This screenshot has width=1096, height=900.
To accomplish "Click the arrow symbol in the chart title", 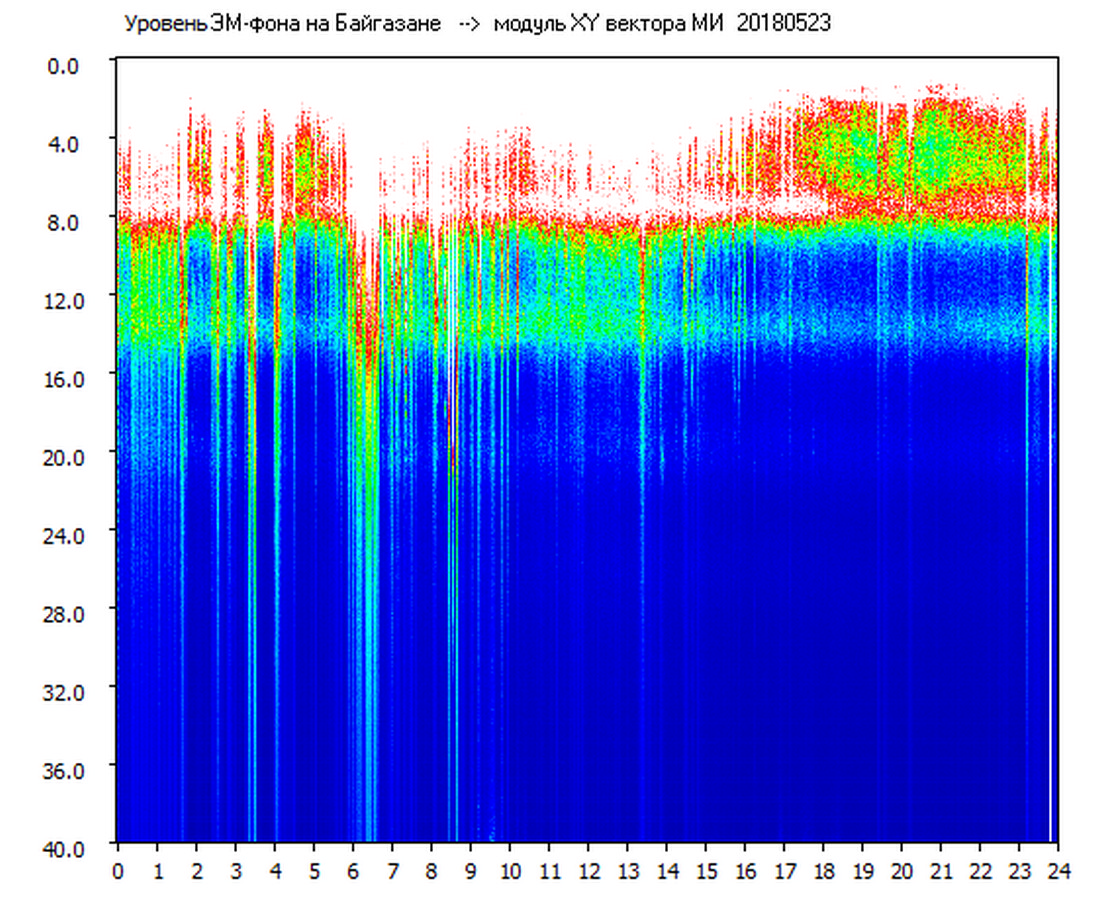I will (x=470, y=24).
